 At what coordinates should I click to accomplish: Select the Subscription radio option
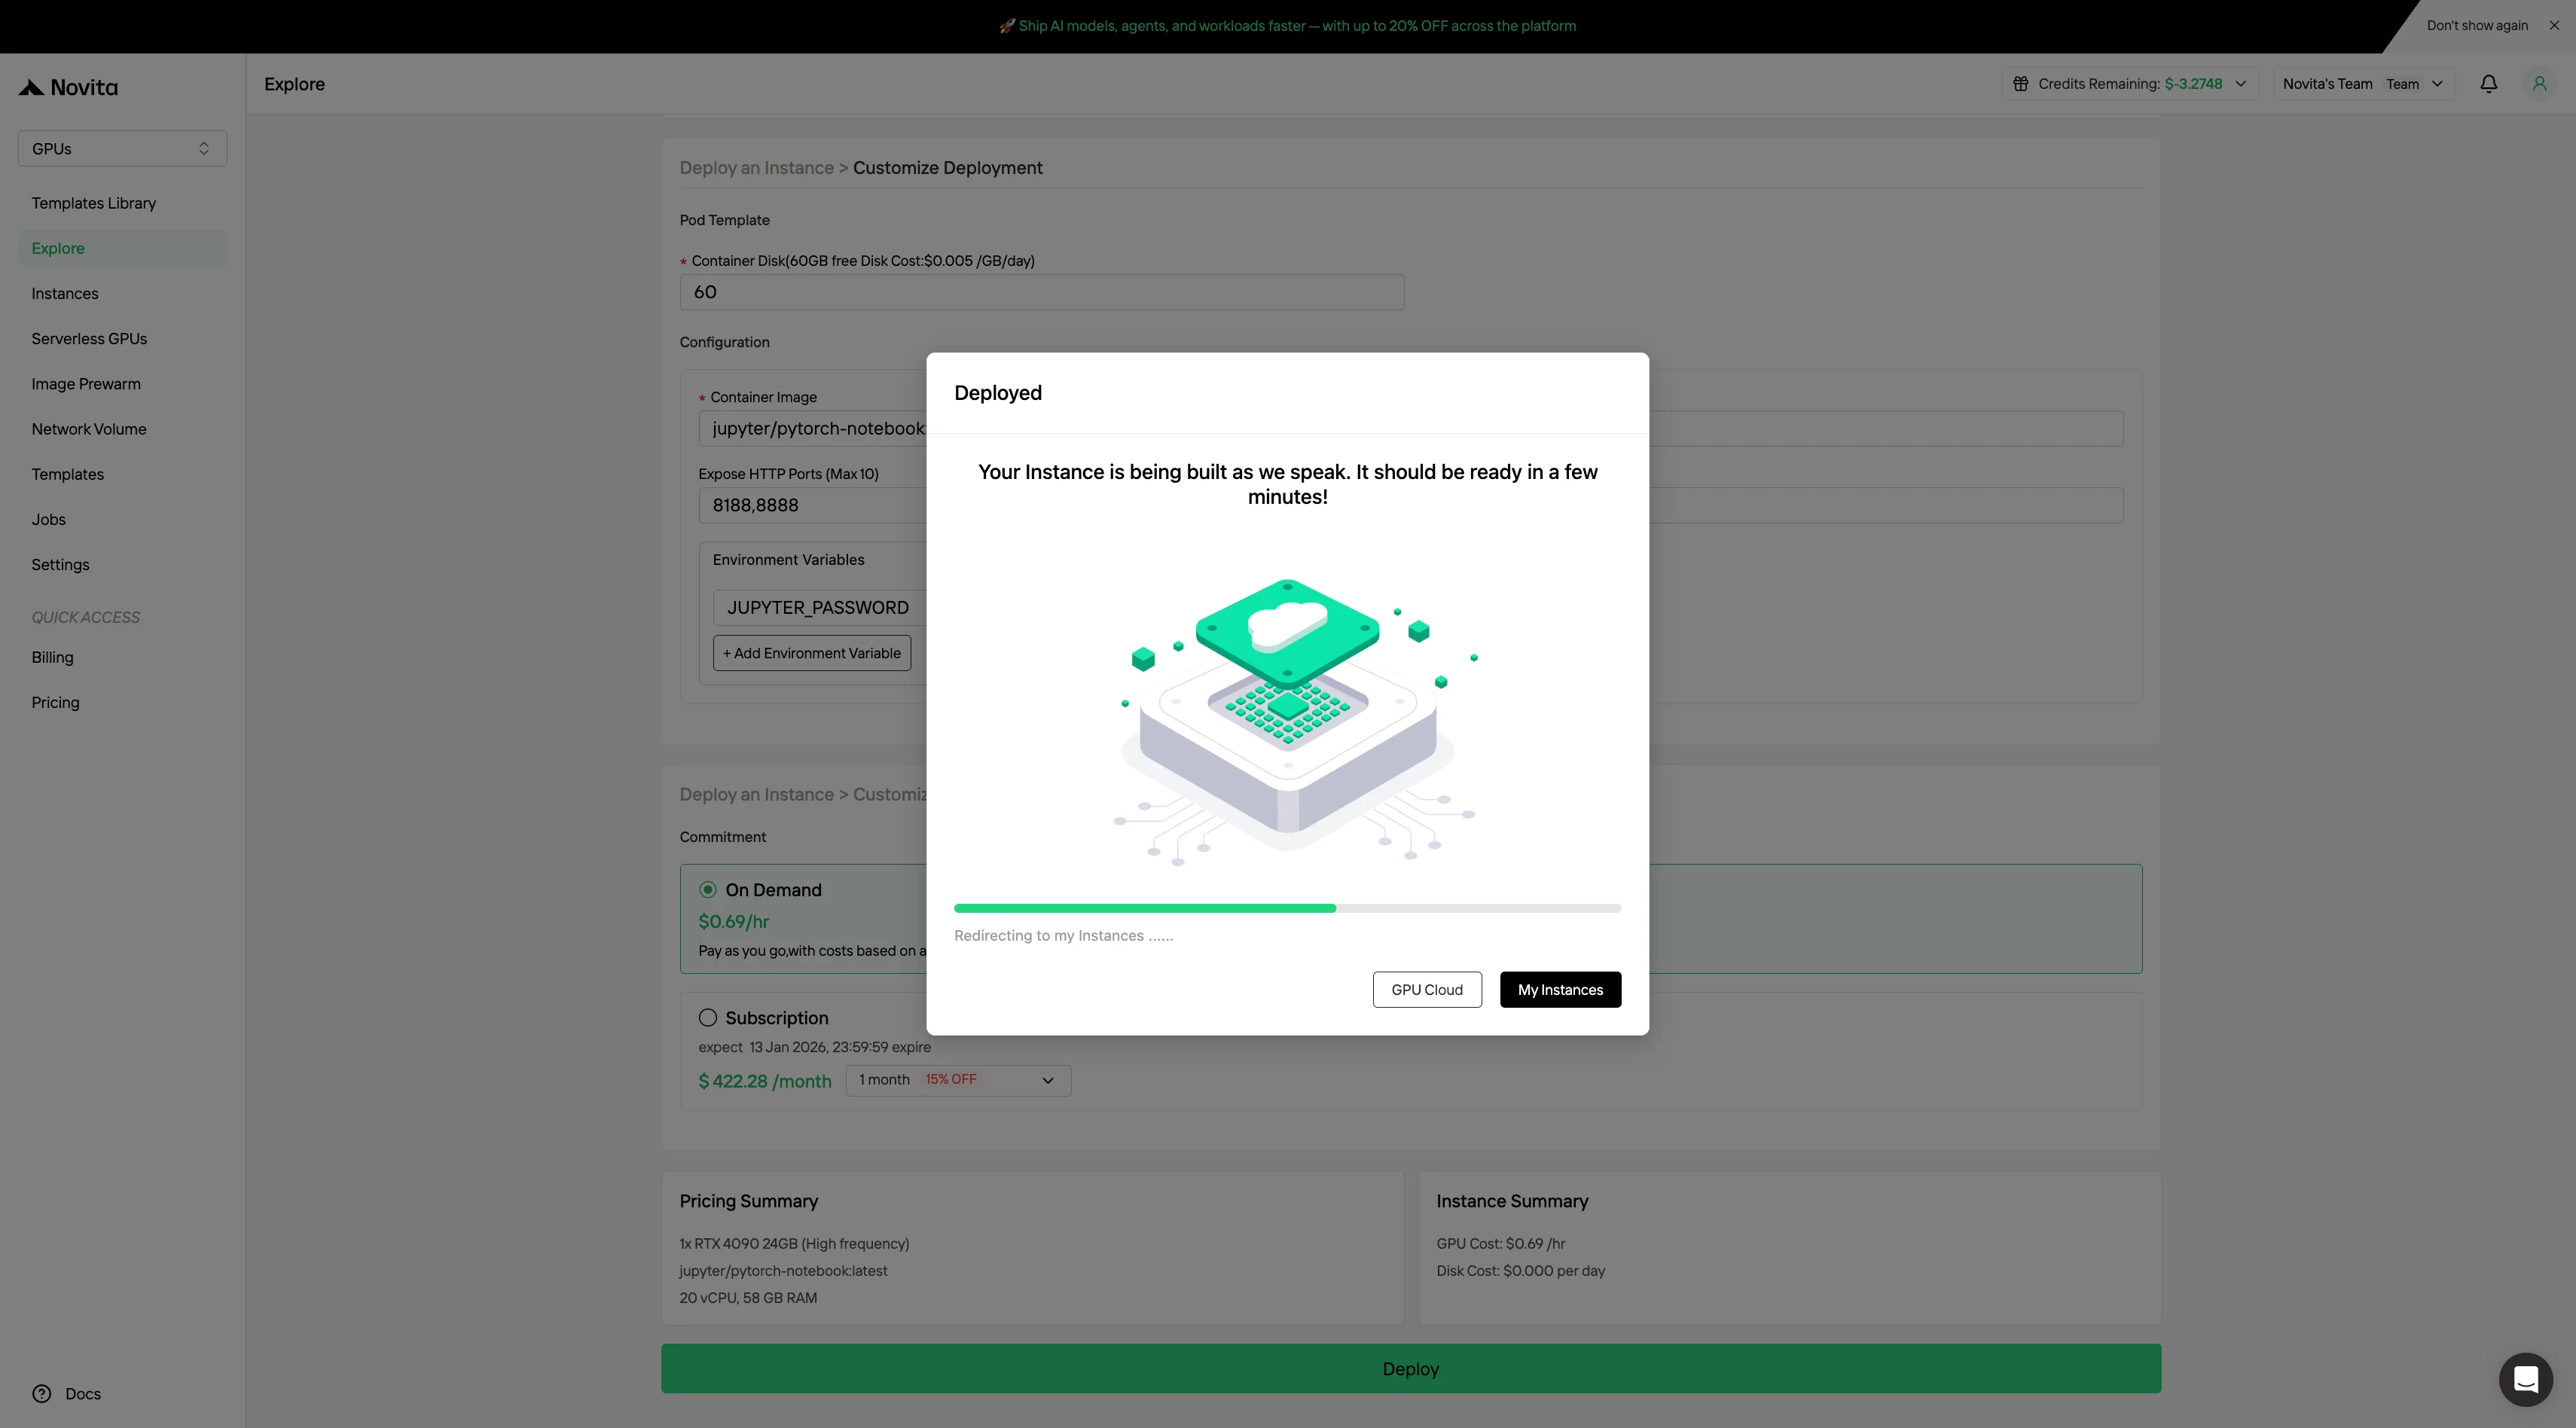coord(708,1017)
